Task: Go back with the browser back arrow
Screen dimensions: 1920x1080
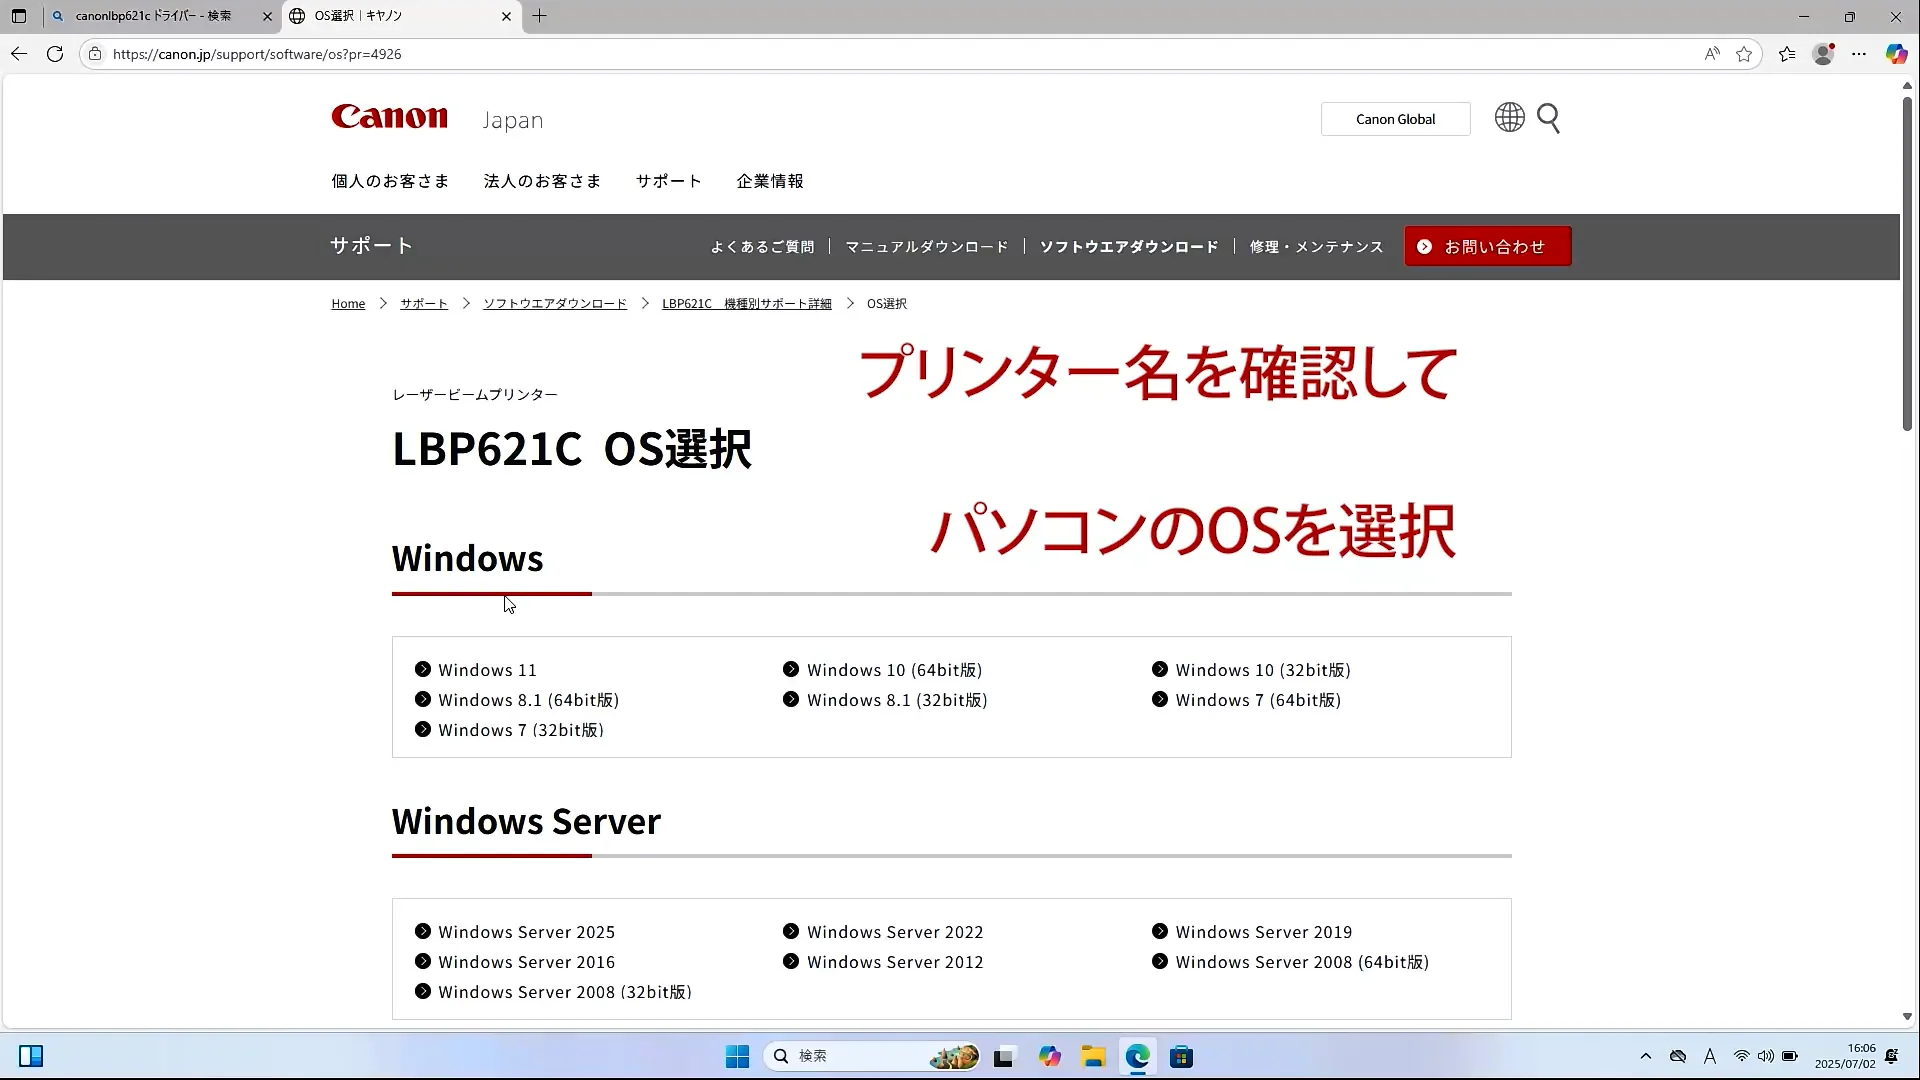Action: pos(19,54)
